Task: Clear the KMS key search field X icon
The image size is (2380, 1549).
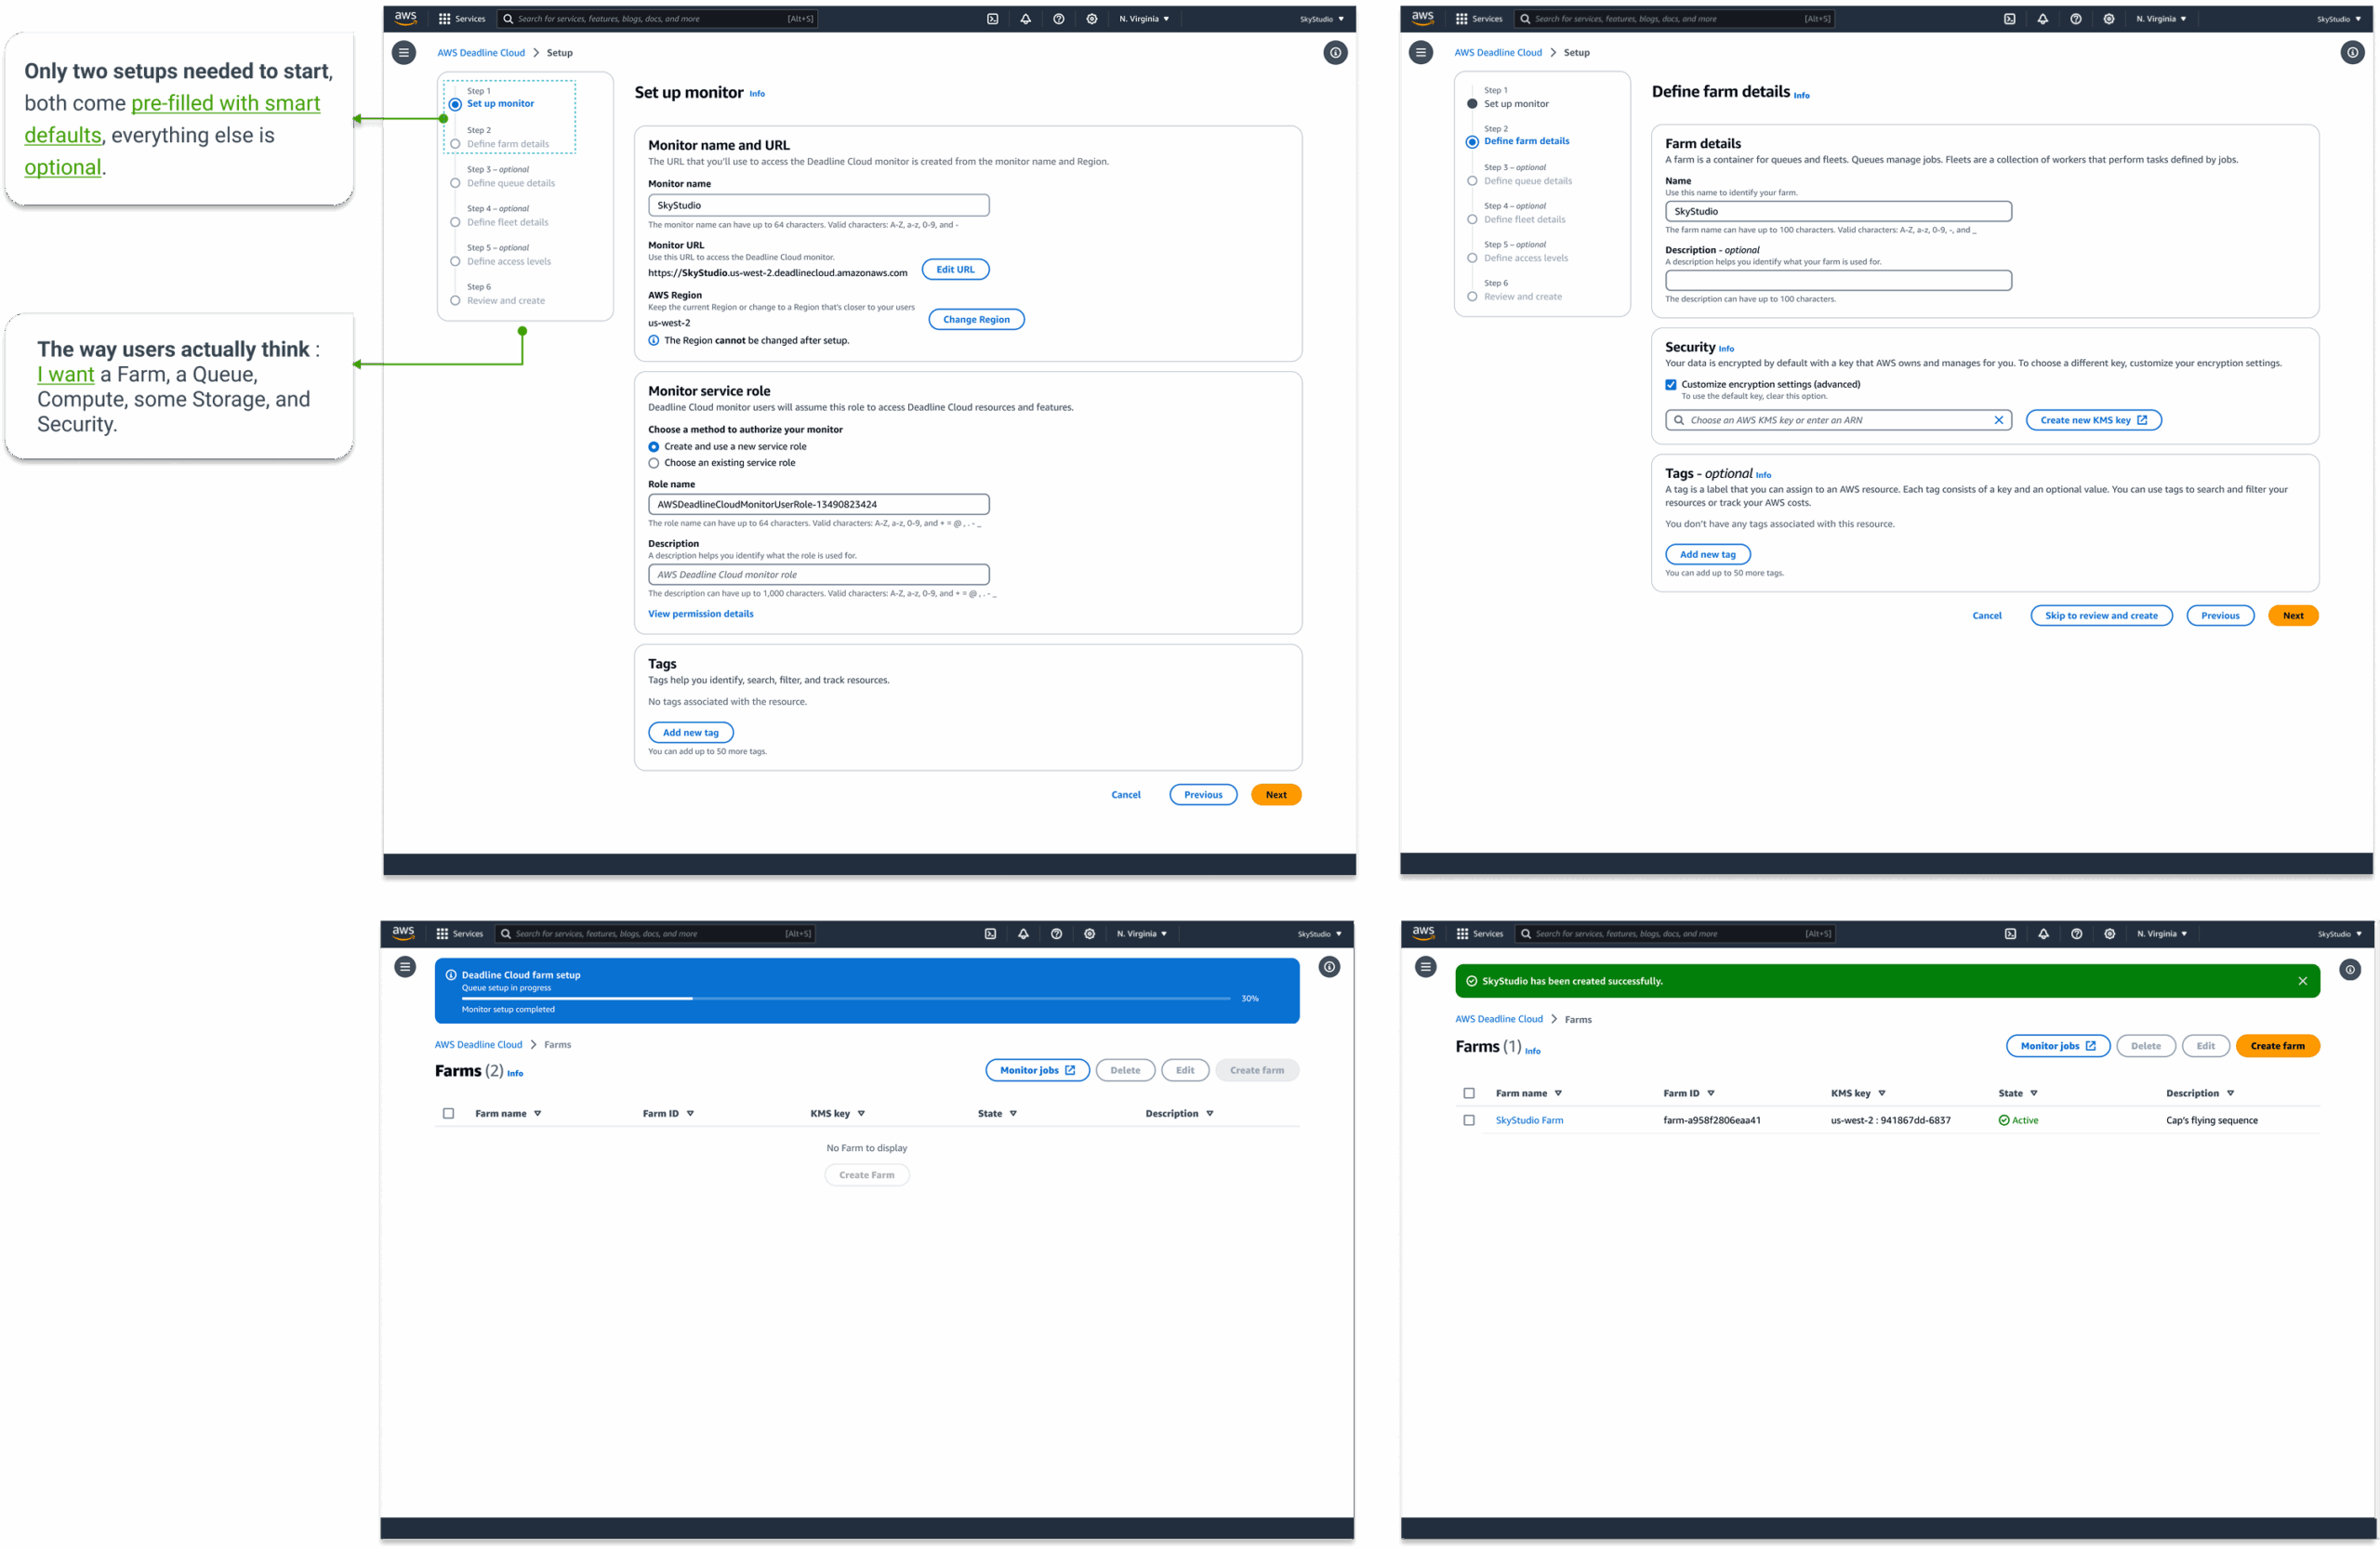Action: pos(1998,420)
